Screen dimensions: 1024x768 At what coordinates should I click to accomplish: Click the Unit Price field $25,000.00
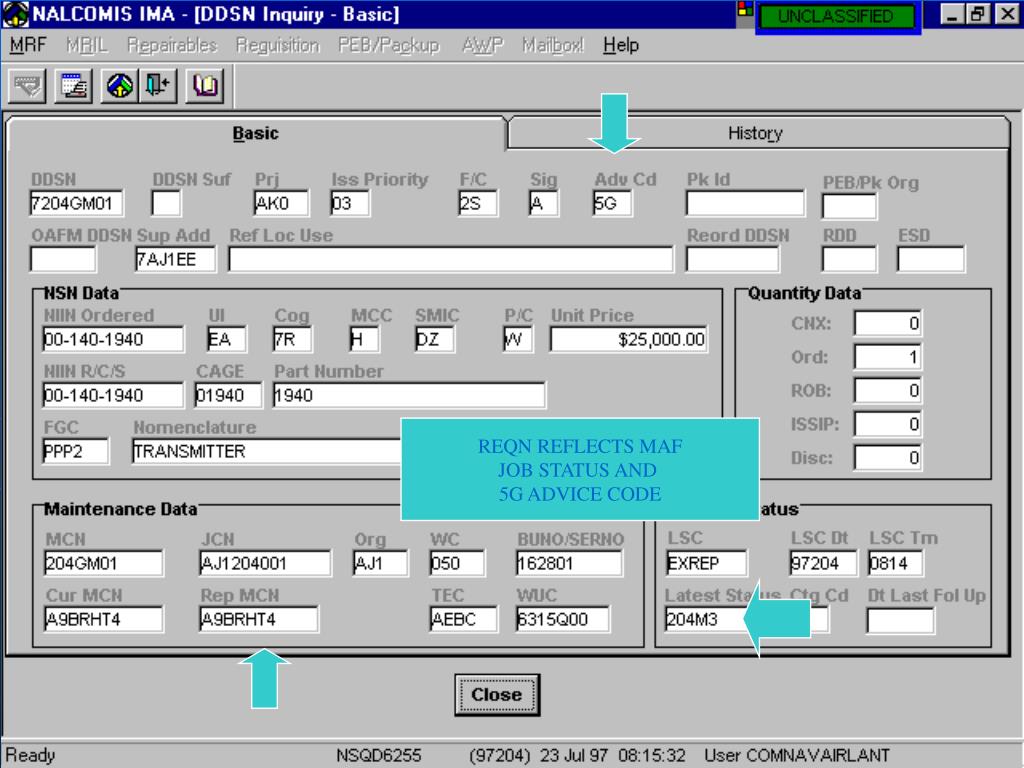pos(629,340)
